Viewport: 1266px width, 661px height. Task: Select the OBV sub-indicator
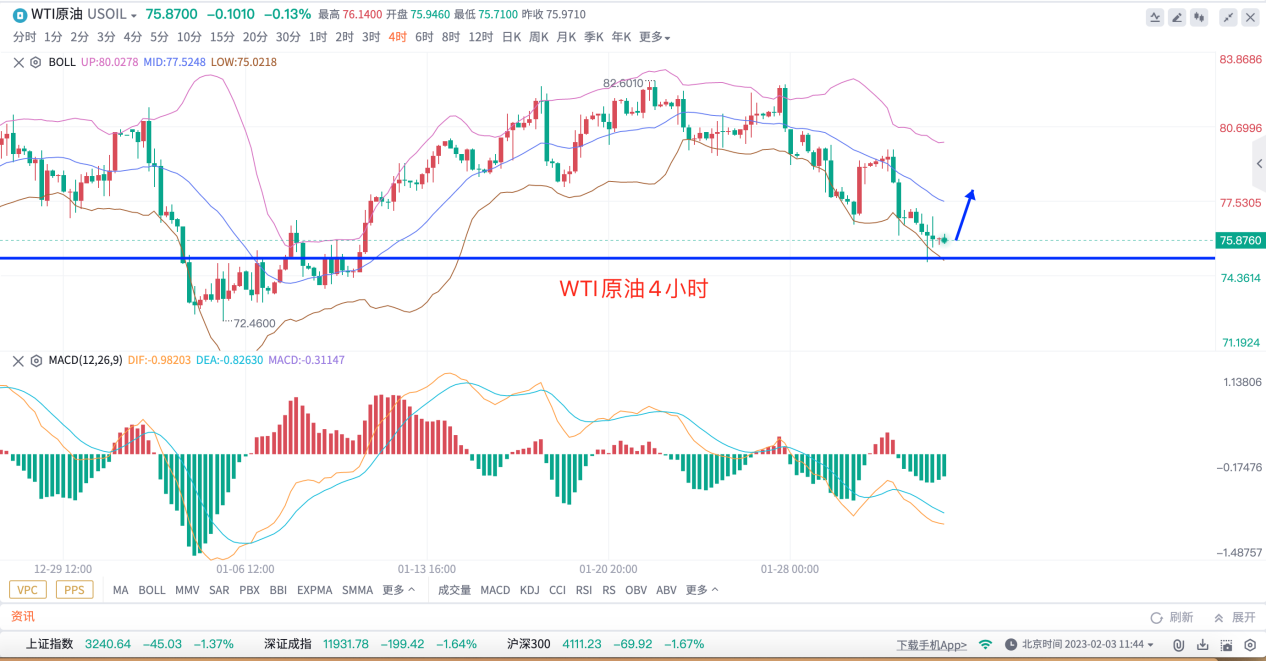click(x=636, y=590)
